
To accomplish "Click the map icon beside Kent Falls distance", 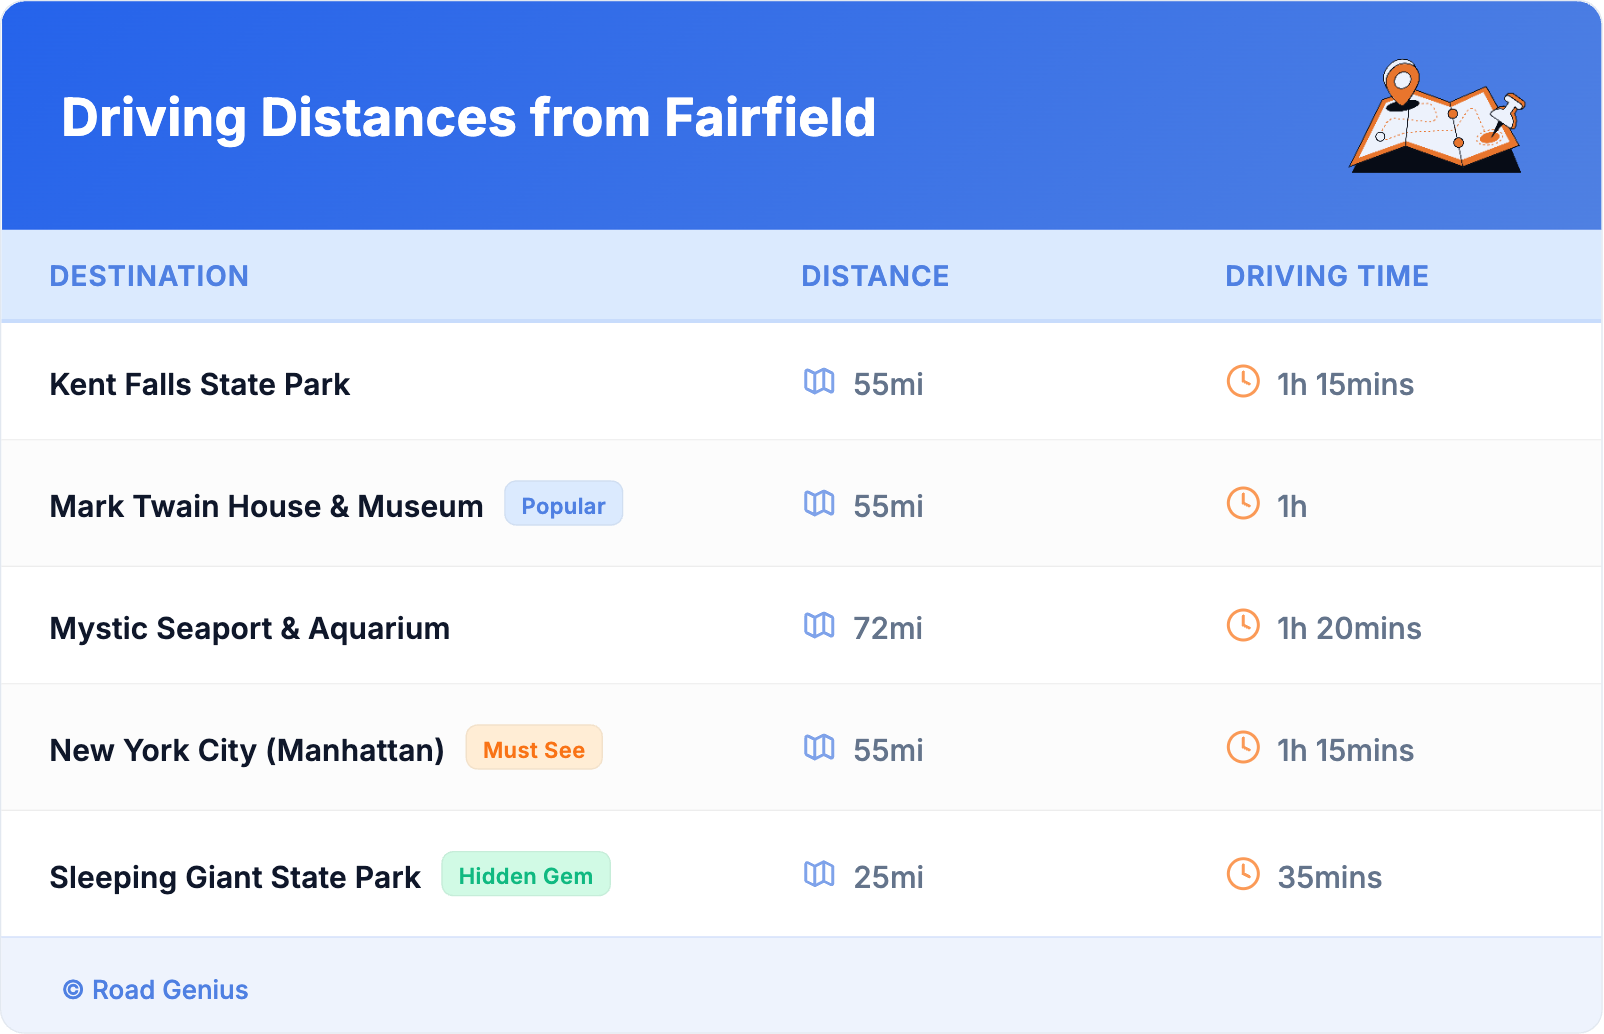I will click(x=819, y=382).
